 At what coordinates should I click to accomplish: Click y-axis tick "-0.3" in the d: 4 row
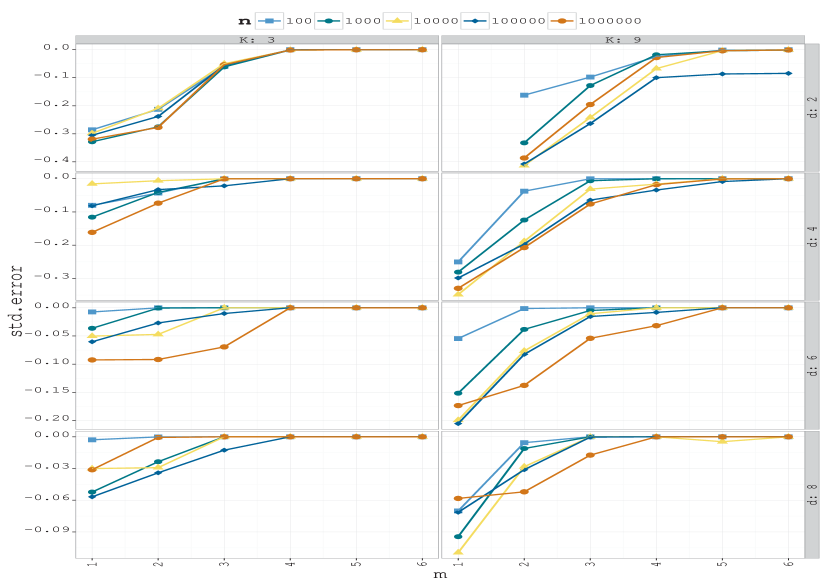[52, 277]
